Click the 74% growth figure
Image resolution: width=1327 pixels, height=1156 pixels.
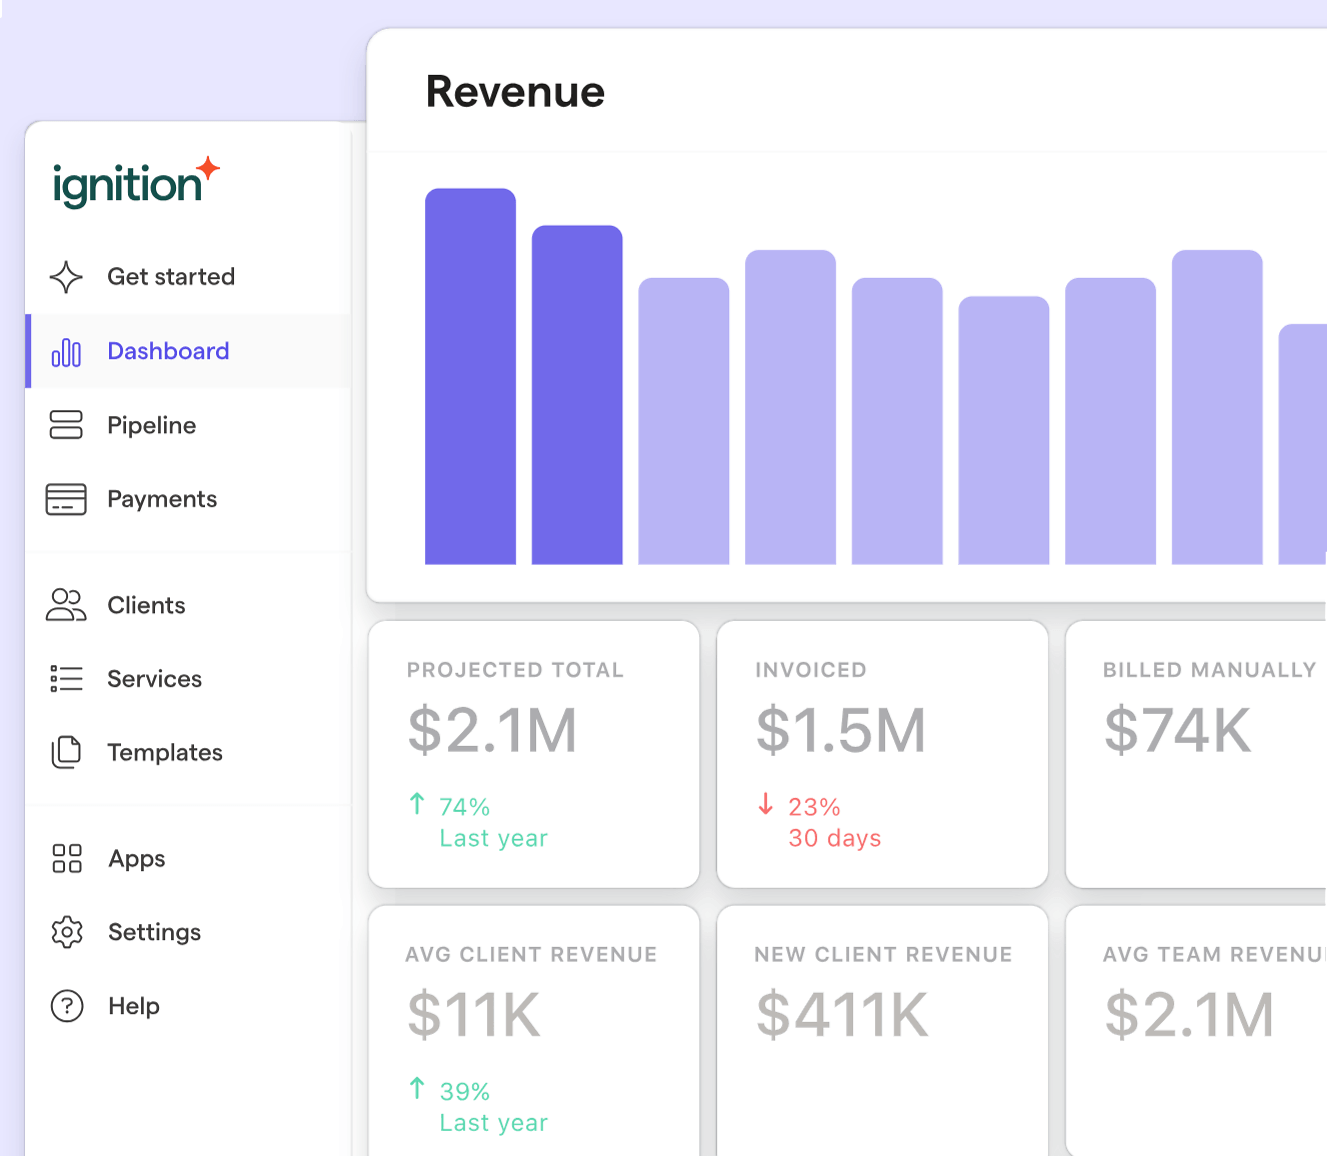pos(465,807)
